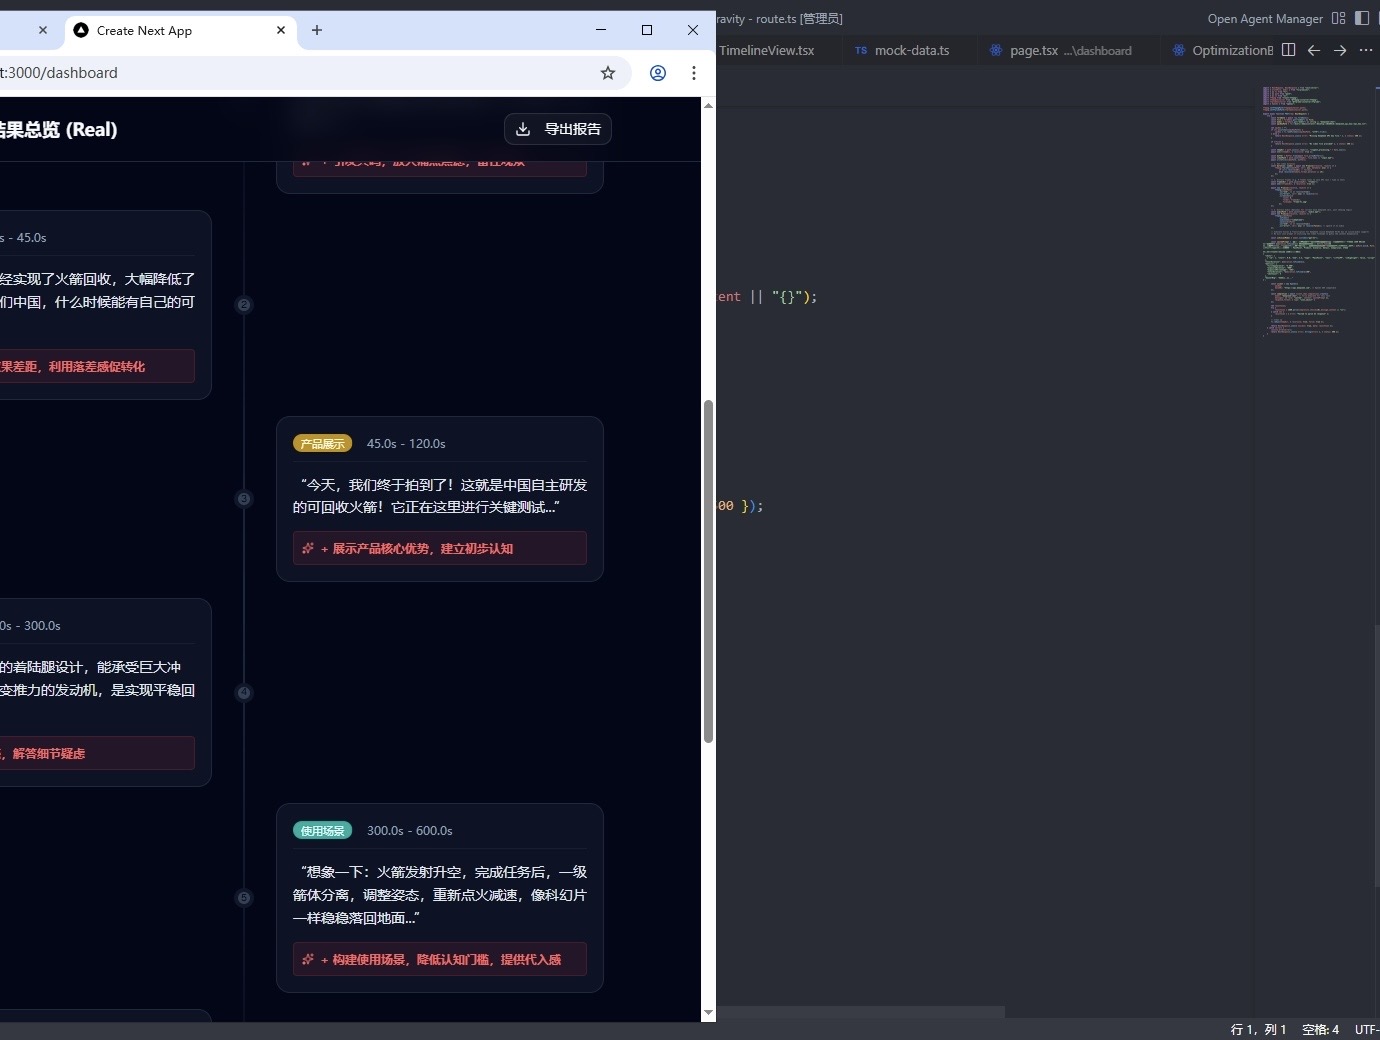Switch to the mock-data.ts editor tab
The image size is (1380, 1040).
[911, 50]
